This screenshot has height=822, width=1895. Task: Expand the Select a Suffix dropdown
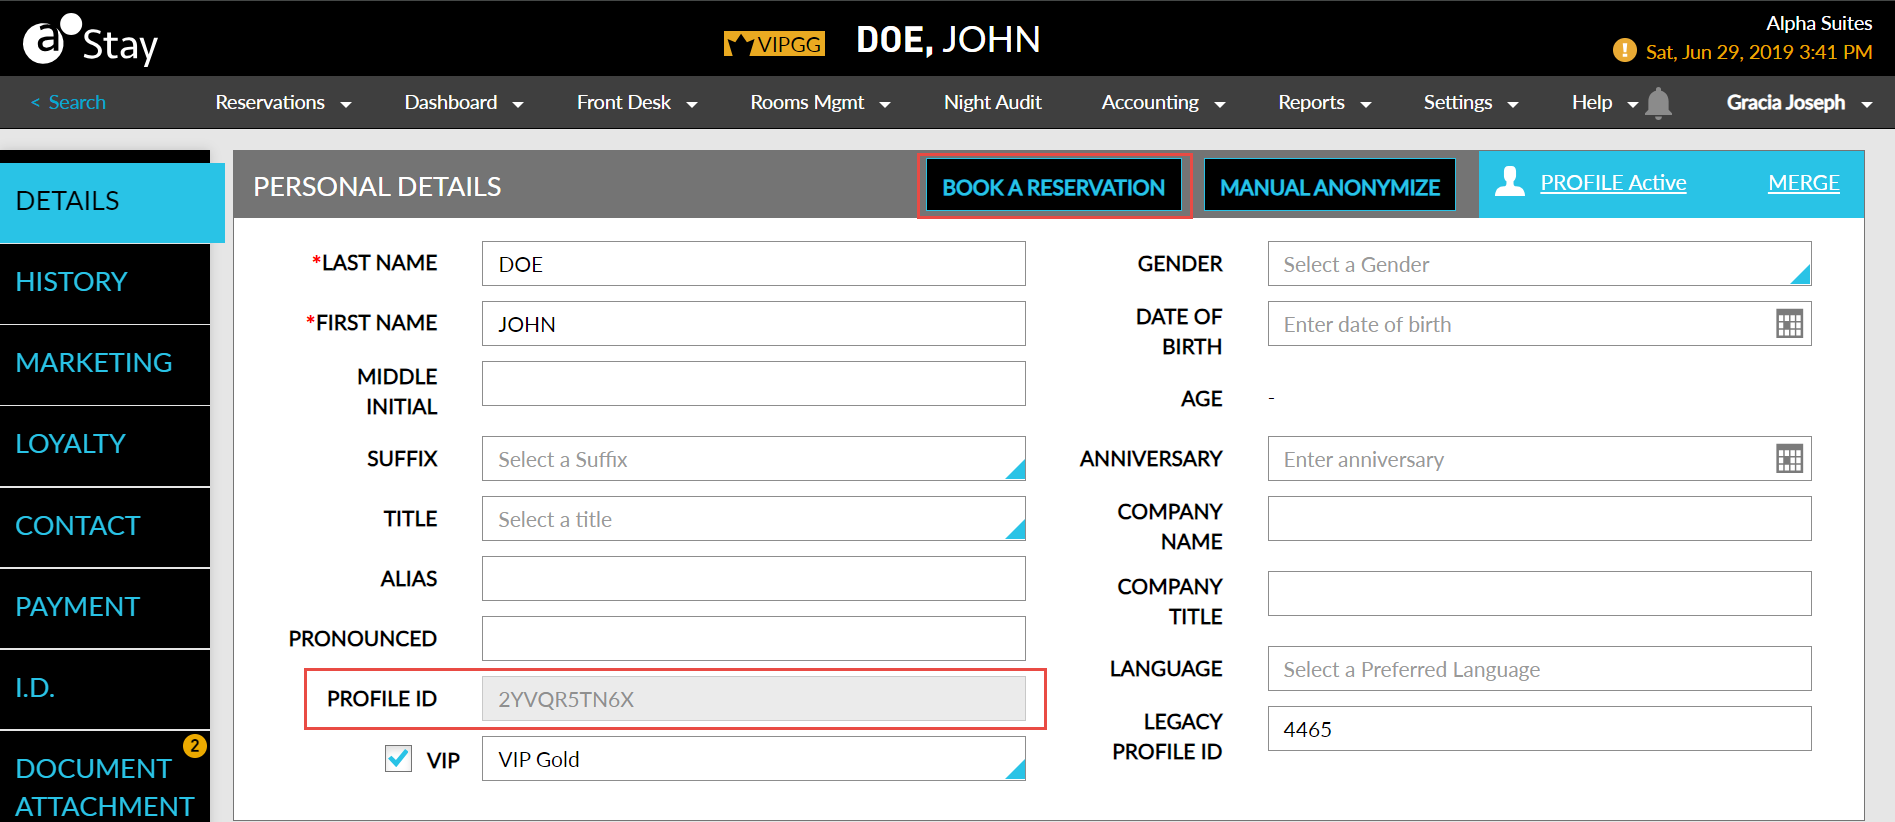coord(753,459)
